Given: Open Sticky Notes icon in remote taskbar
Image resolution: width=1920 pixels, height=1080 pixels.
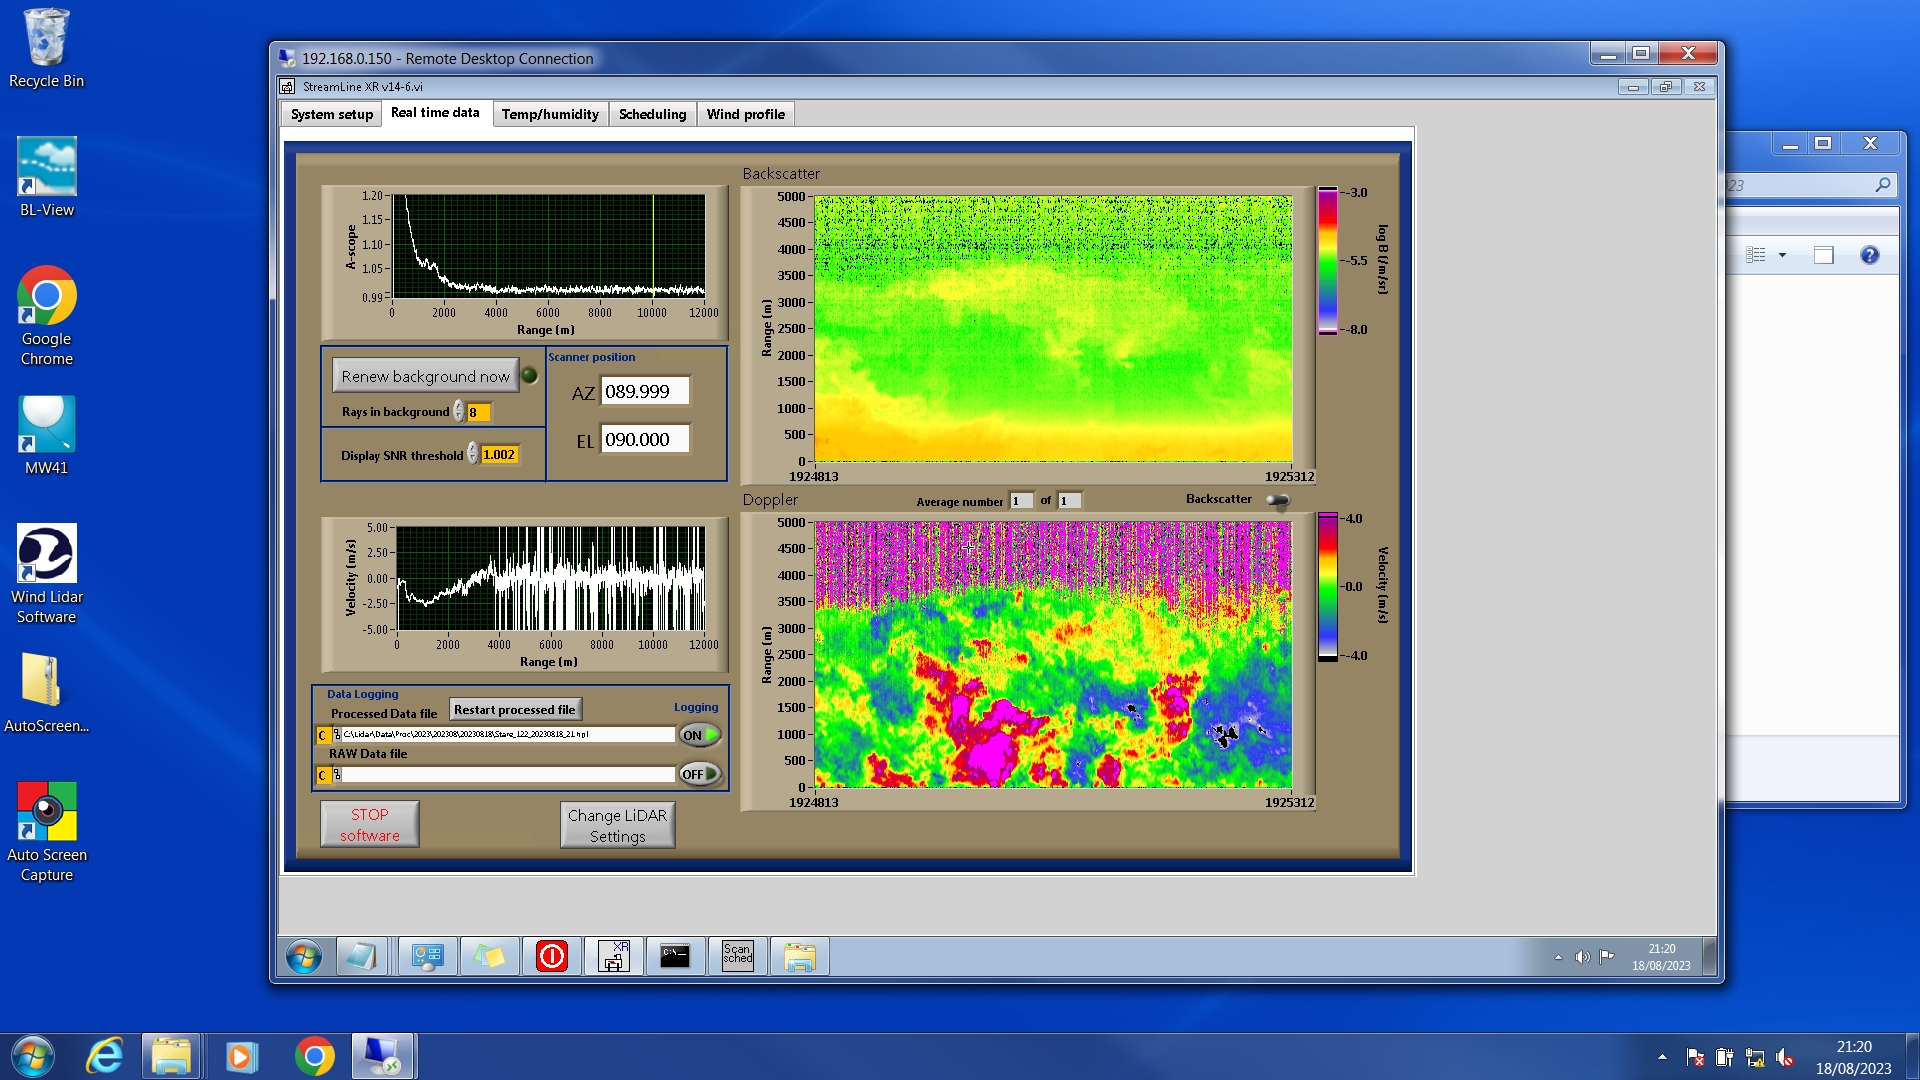Looking at the screenshot, I should [489, 956].
